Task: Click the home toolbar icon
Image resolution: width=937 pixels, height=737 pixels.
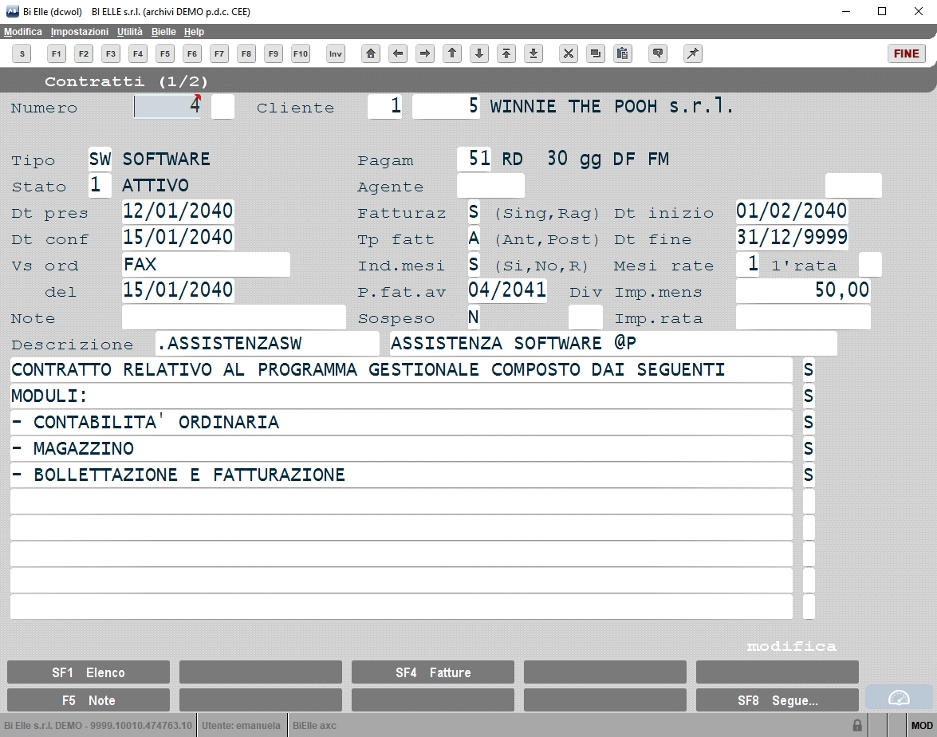Action: pos(370,54)
